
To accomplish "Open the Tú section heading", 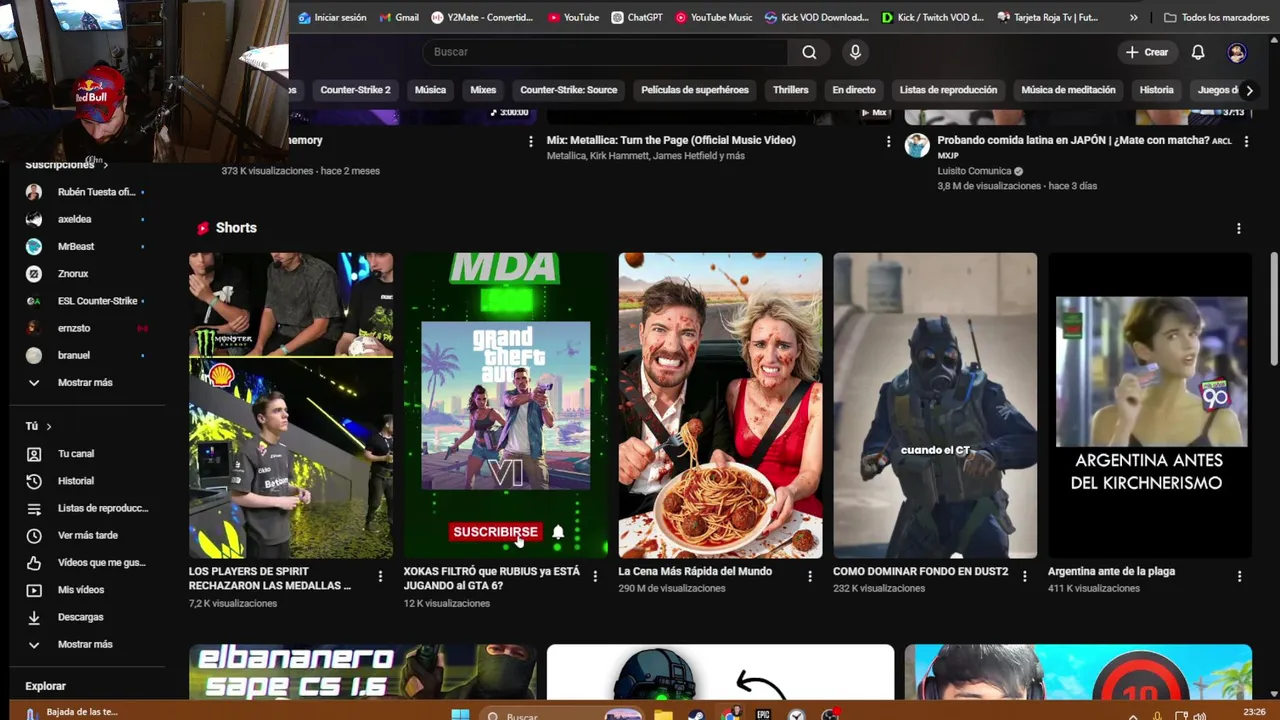I will pyautogui.click(x=38, y=426).
